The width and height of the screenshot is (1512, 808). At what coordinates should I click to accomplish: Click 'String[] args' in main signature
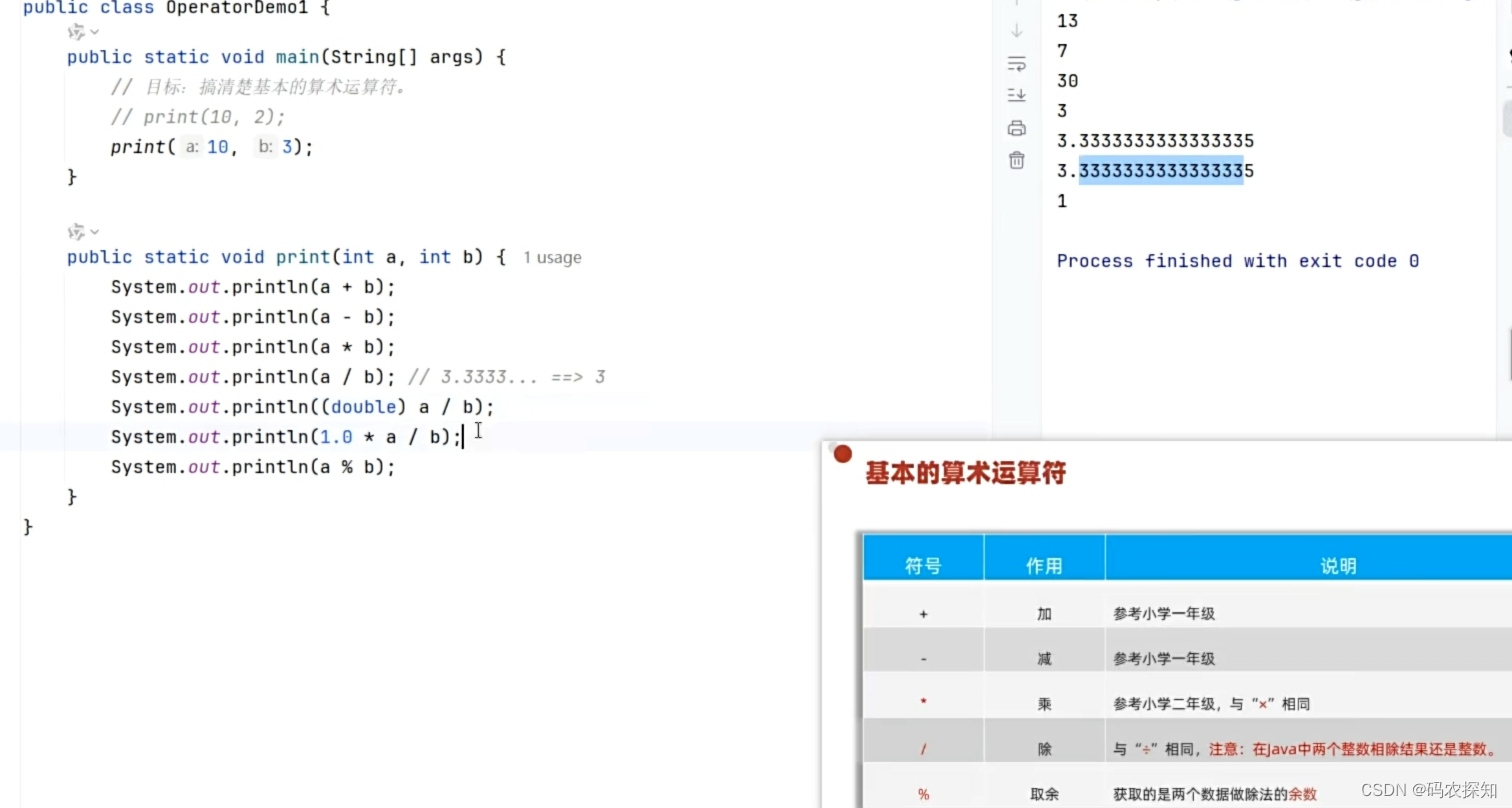[x=400, y=57]
